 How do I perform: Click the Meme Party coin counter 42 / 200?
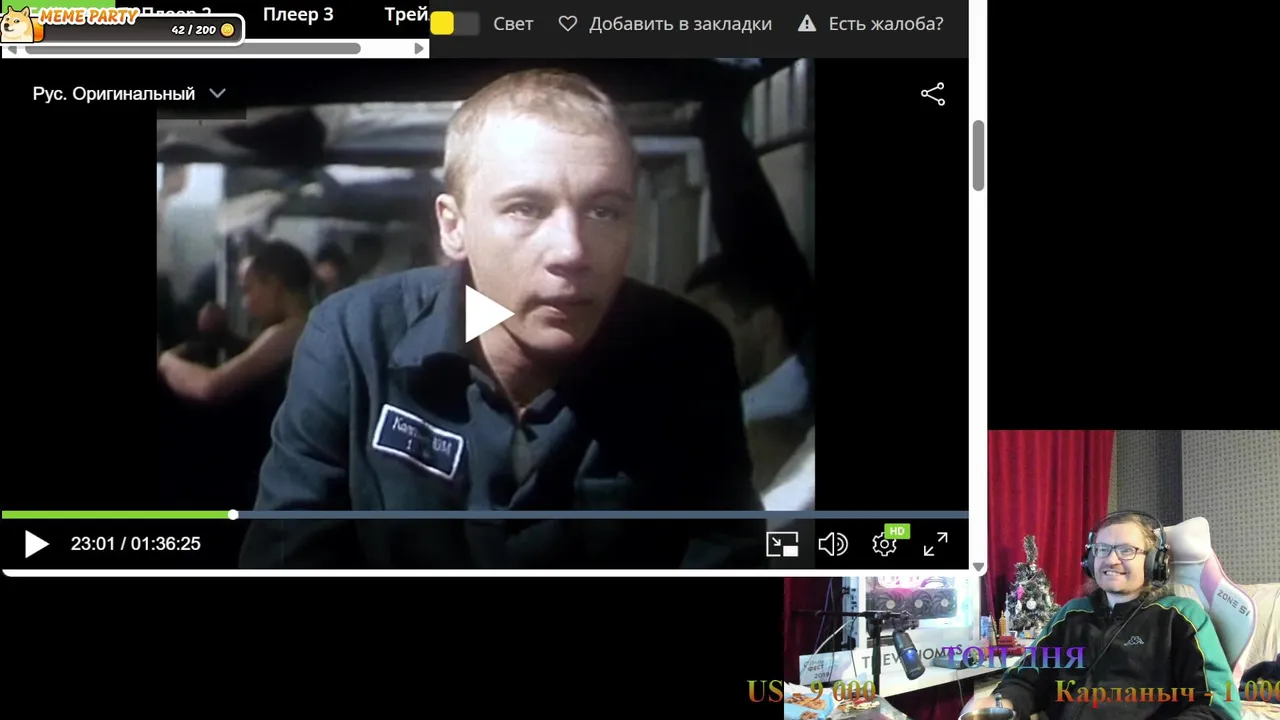[x=202, y=30]
